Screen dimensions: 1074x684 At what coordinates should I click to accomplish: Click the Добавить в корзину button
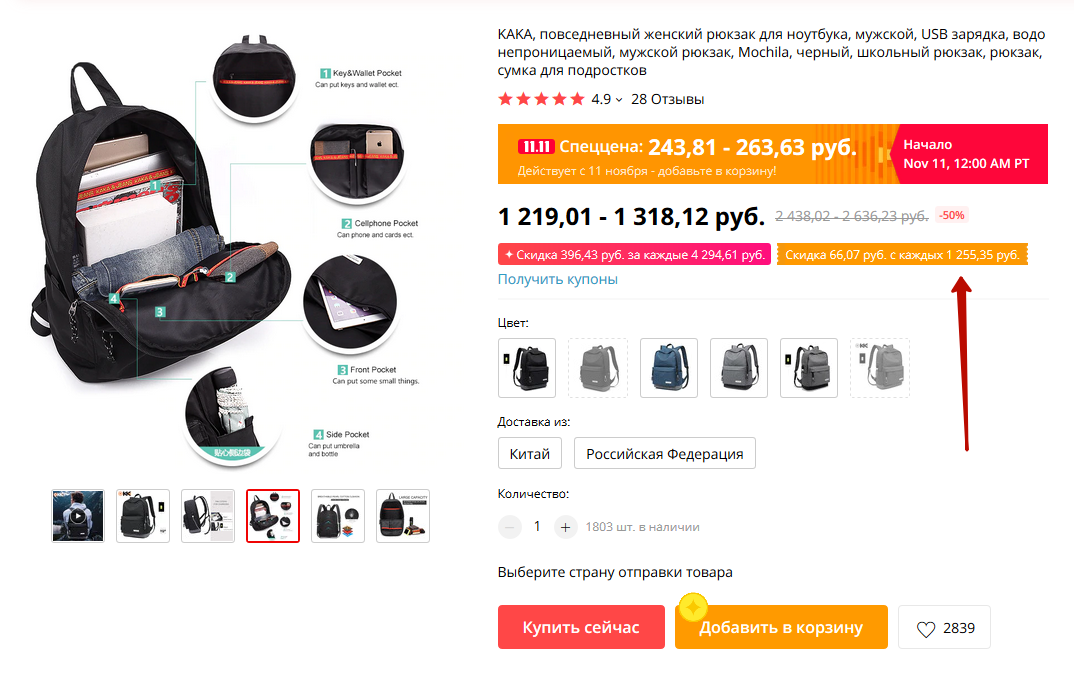781,627
